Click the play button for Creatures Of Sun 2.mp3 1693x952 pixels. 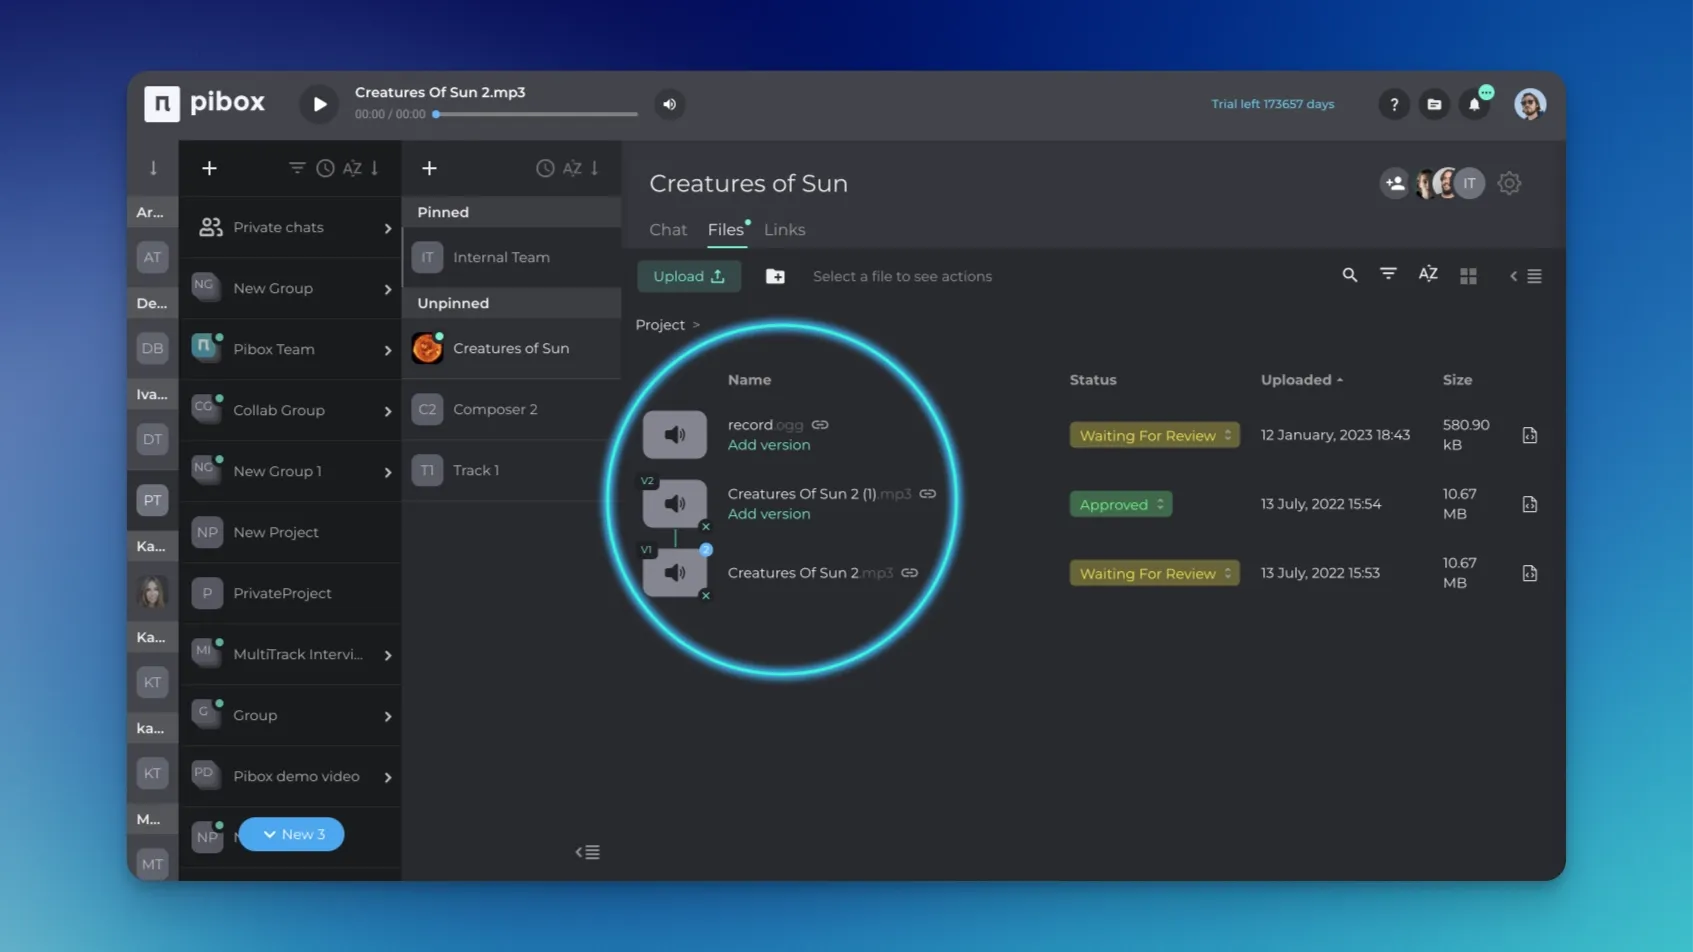point(319,104)
